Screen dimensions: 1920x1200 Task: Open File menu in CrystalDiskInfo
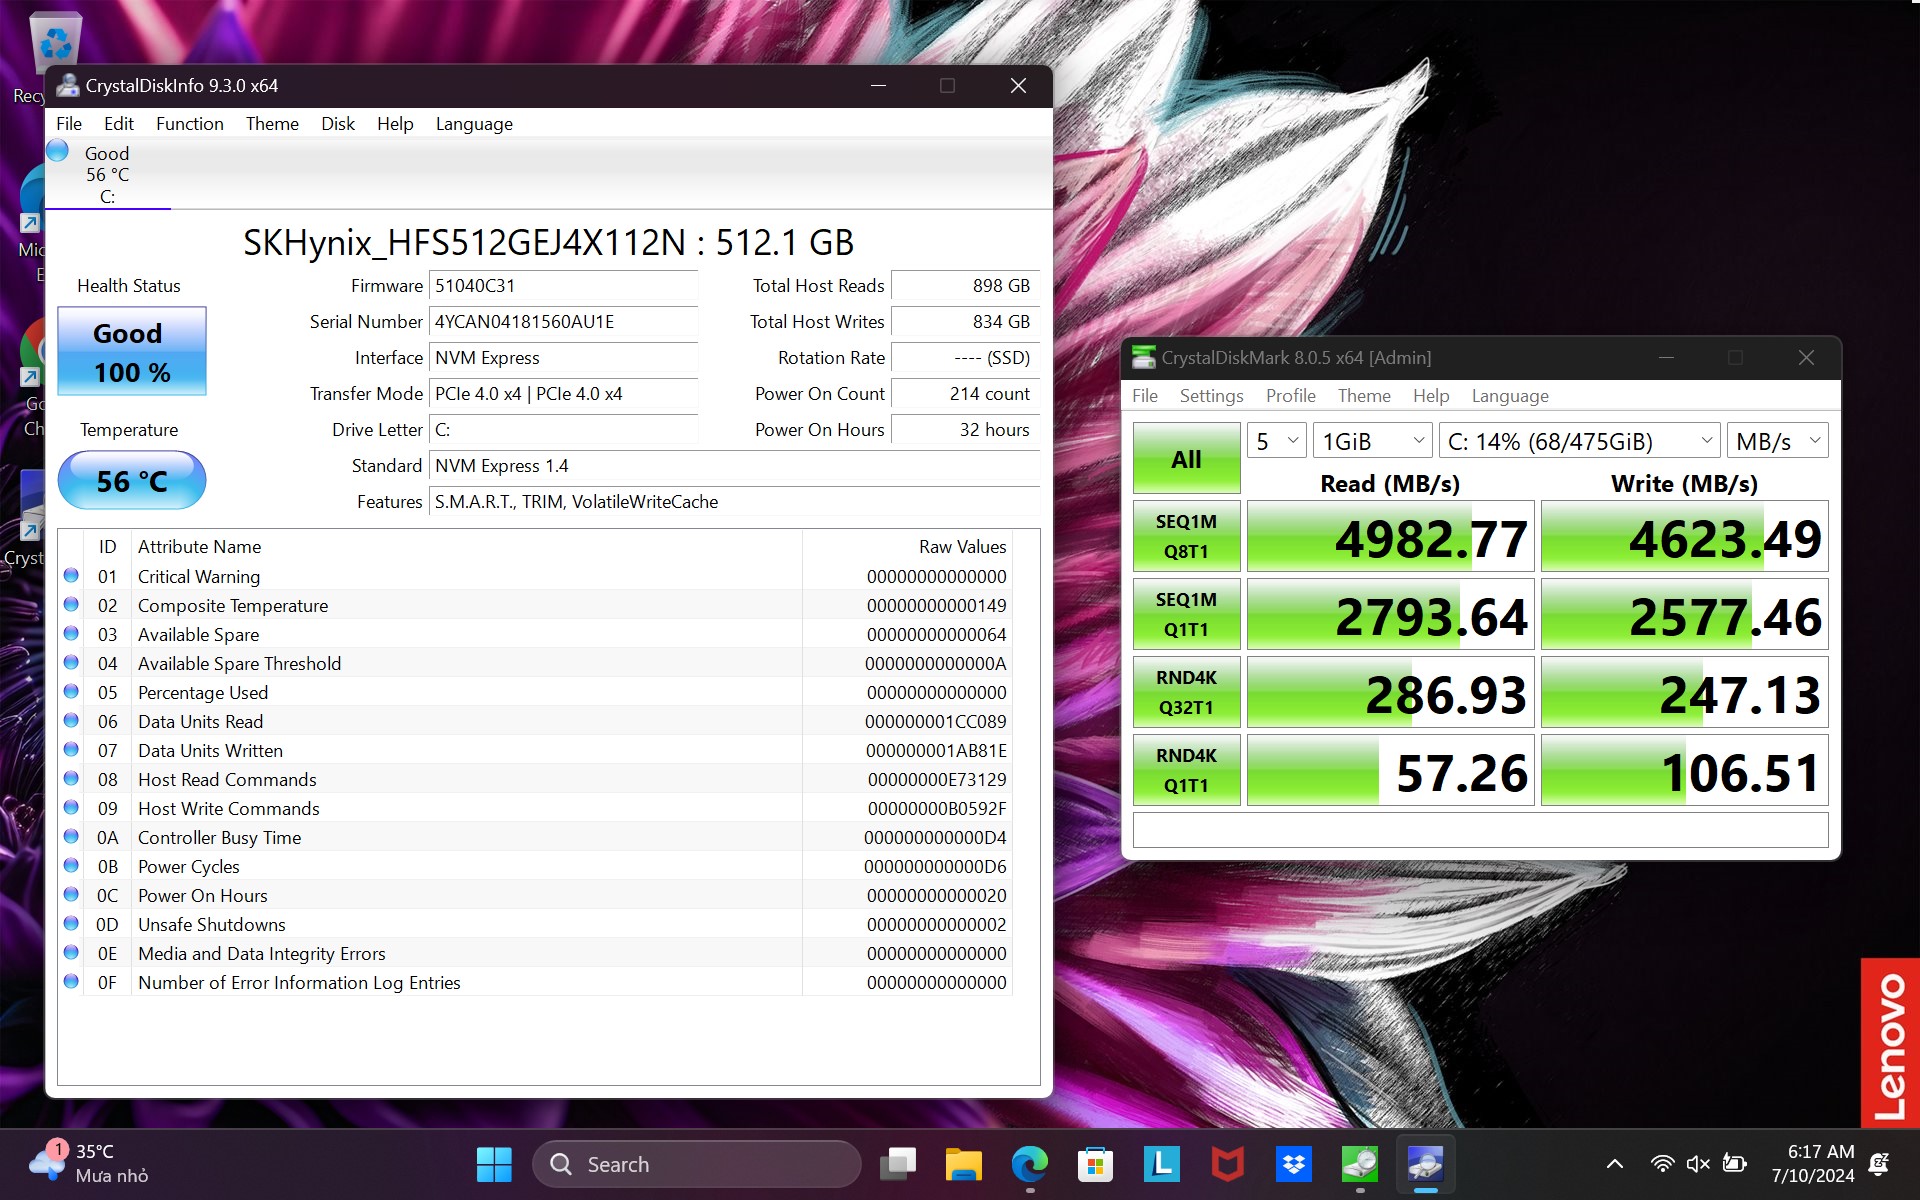click(69, 123)
